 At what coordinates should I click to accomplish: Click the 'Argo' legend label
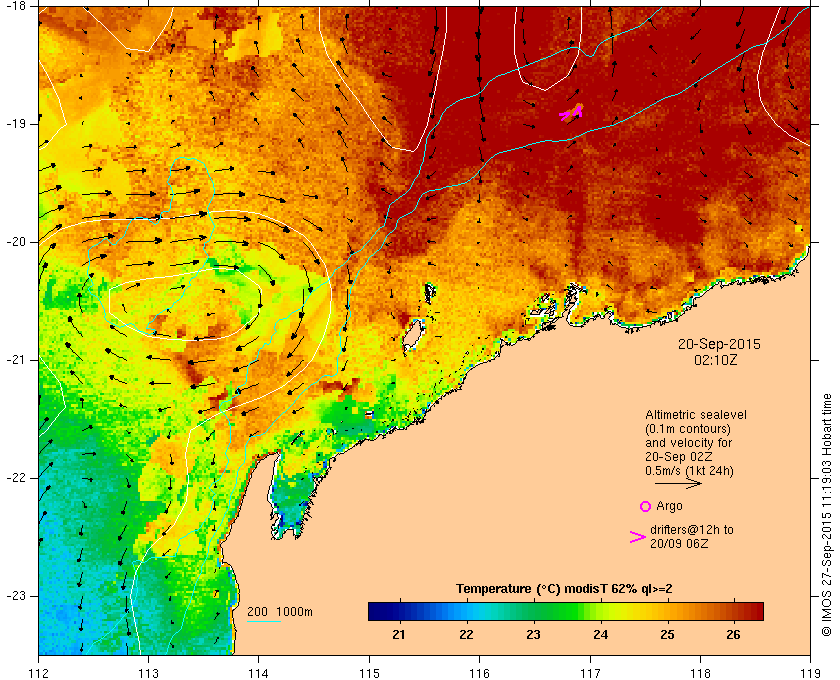click(670, 506)
